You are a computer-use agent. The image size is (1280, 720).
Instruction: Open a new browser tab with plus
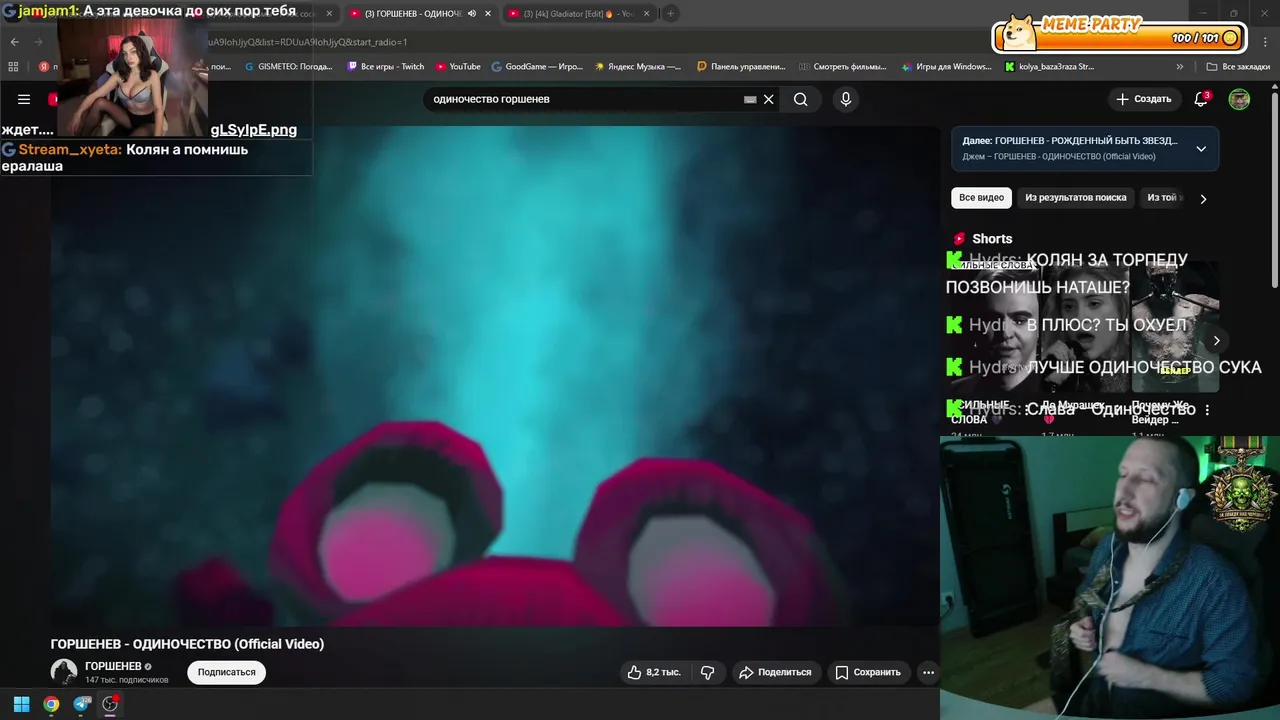pyautogui.click(x=671, y=13)
